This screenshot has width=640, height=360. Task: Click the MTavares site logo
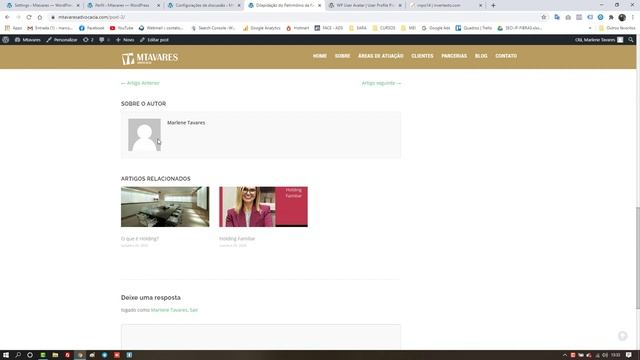click(150, 58)
